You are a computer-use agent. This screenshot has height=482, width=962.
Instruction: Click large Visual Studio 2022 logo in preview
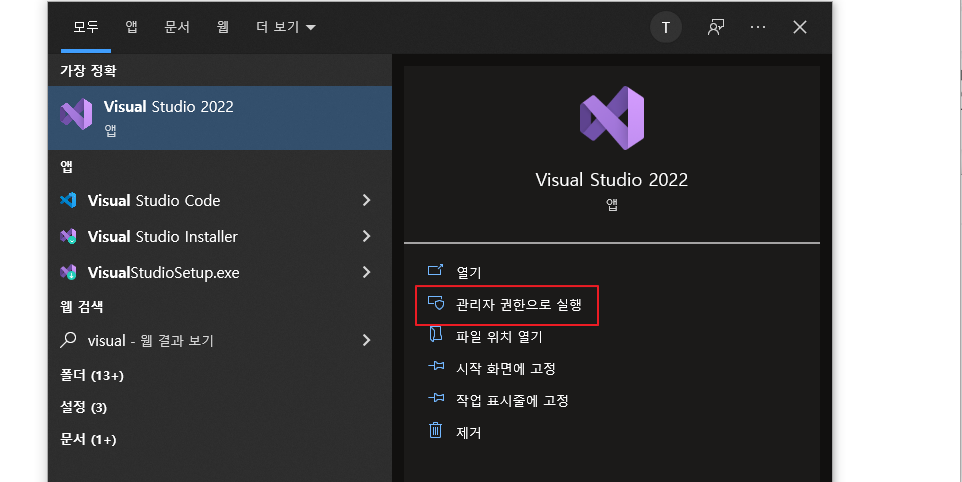click(612, 118)
